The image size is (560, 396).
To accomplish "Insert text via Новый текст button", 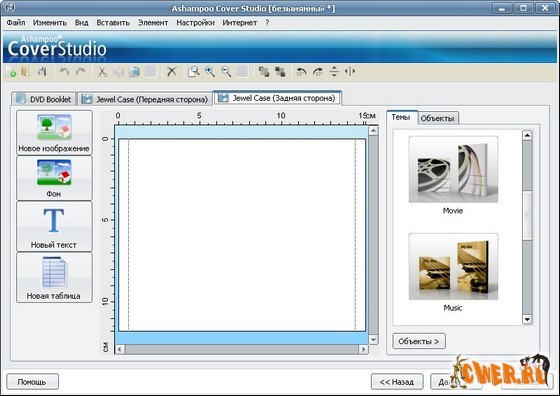I will click(x=54, y=226).
